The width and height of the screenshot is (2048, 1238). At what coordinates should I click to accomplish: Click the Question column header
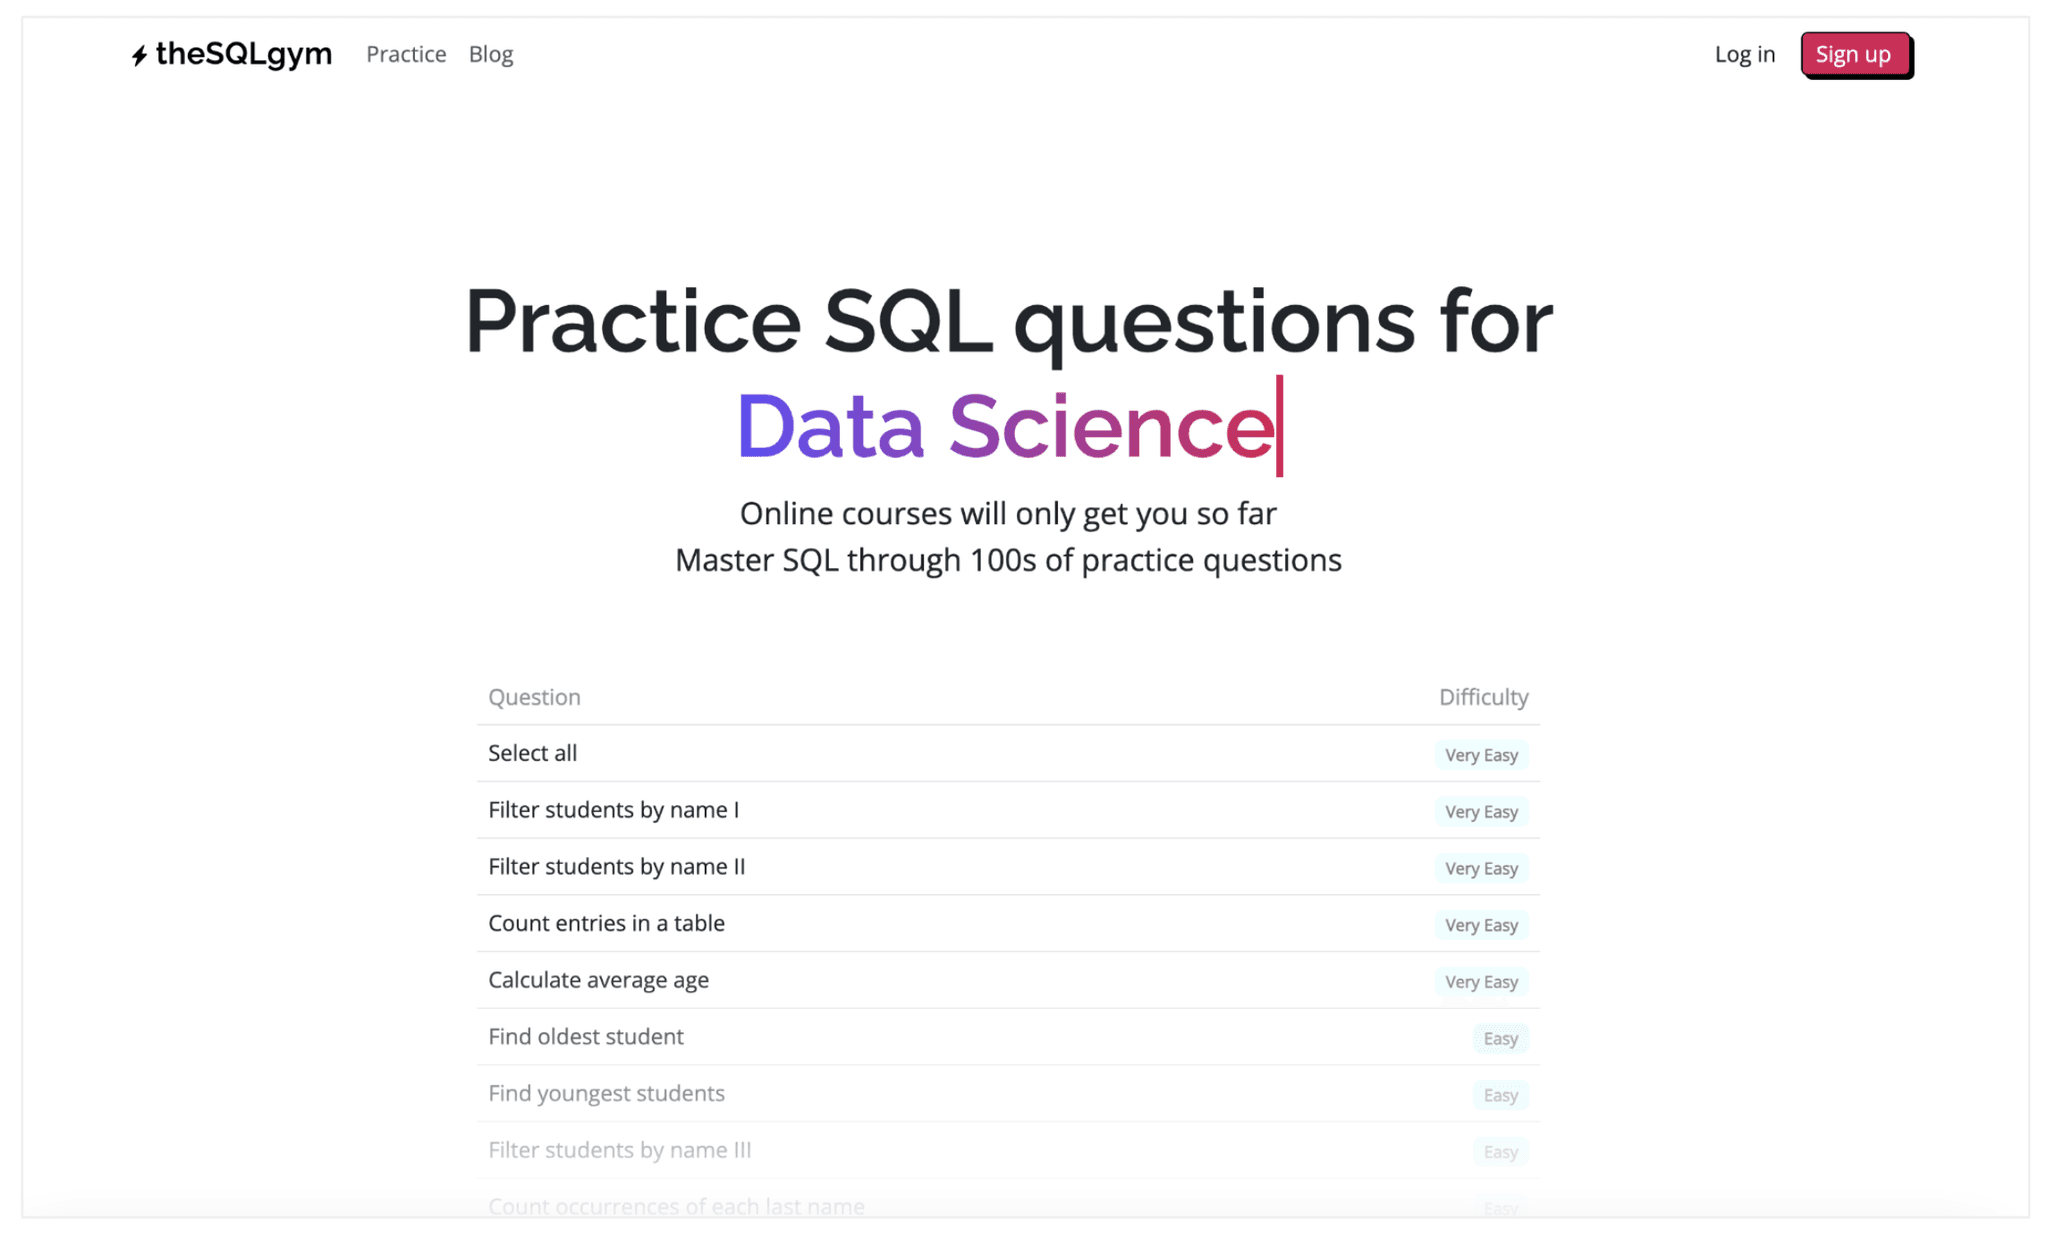(534, 697)
